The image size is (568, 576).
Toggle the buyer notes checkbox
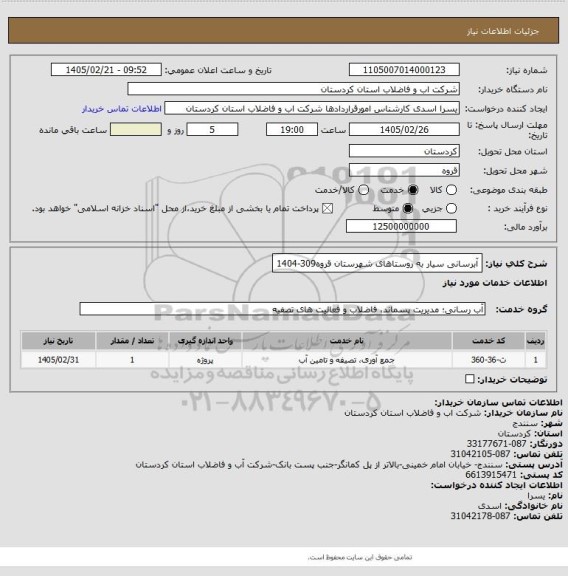coord(470,379)
